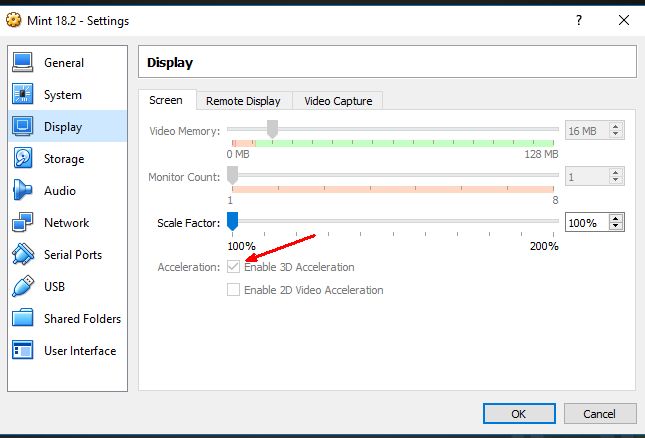This screenshot has height=438, width=645.
Task: Open the Video Capture tab
Action: (338, 101)
